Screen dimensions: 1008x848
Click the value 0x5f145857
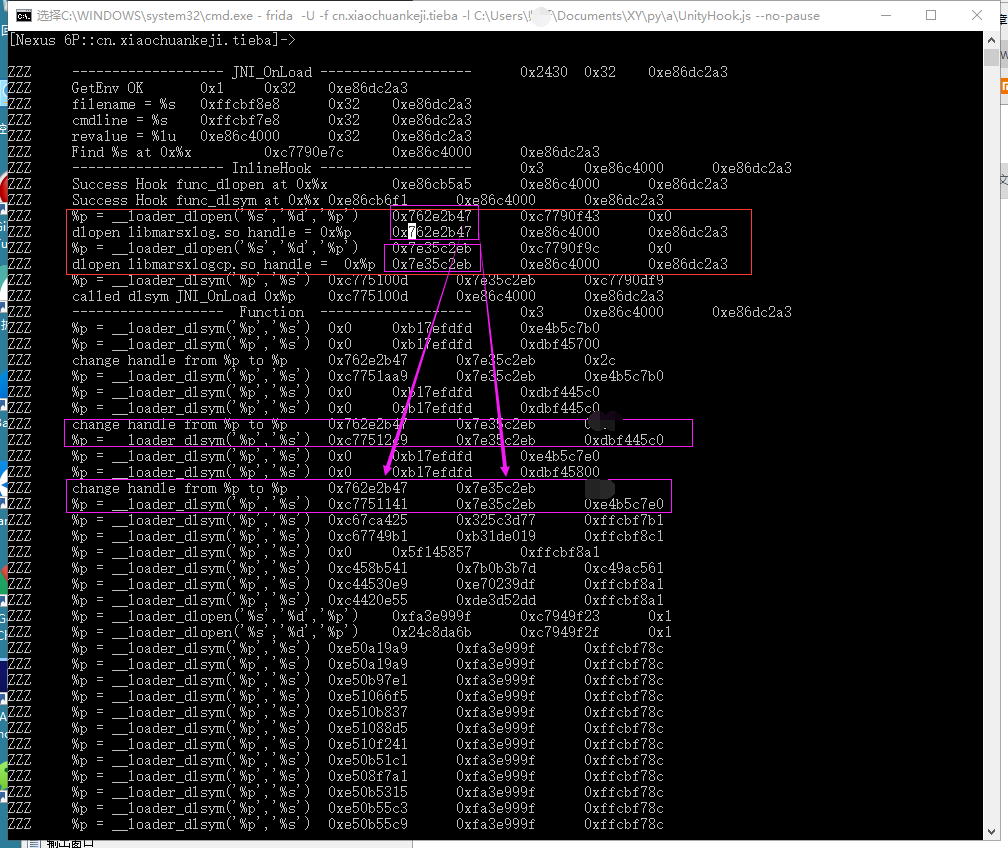[x=431, y=552]
